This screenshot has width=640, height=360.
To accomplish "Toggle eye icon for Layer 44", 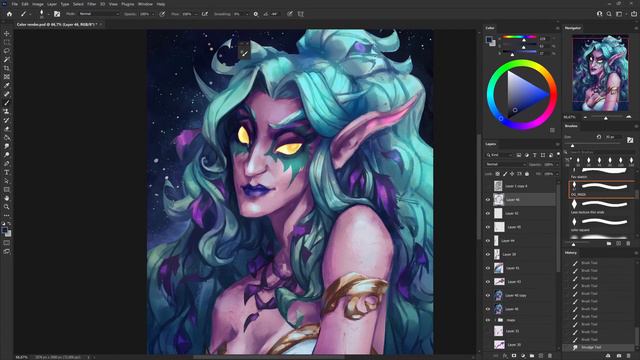I will tap(488, 241).
